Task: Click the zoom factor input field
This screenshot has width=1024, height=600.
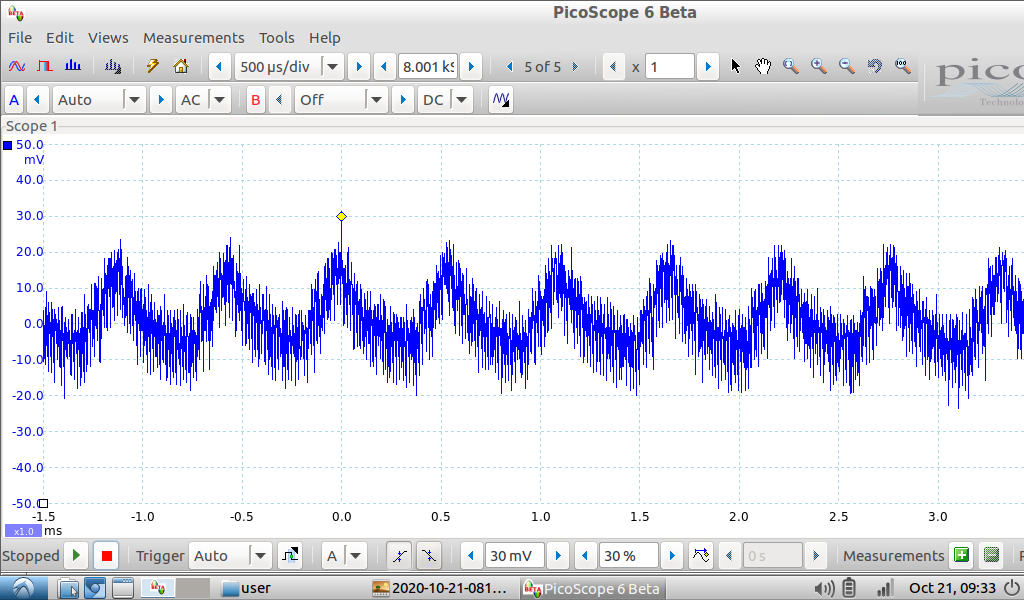Action: [x=669, y=67]
